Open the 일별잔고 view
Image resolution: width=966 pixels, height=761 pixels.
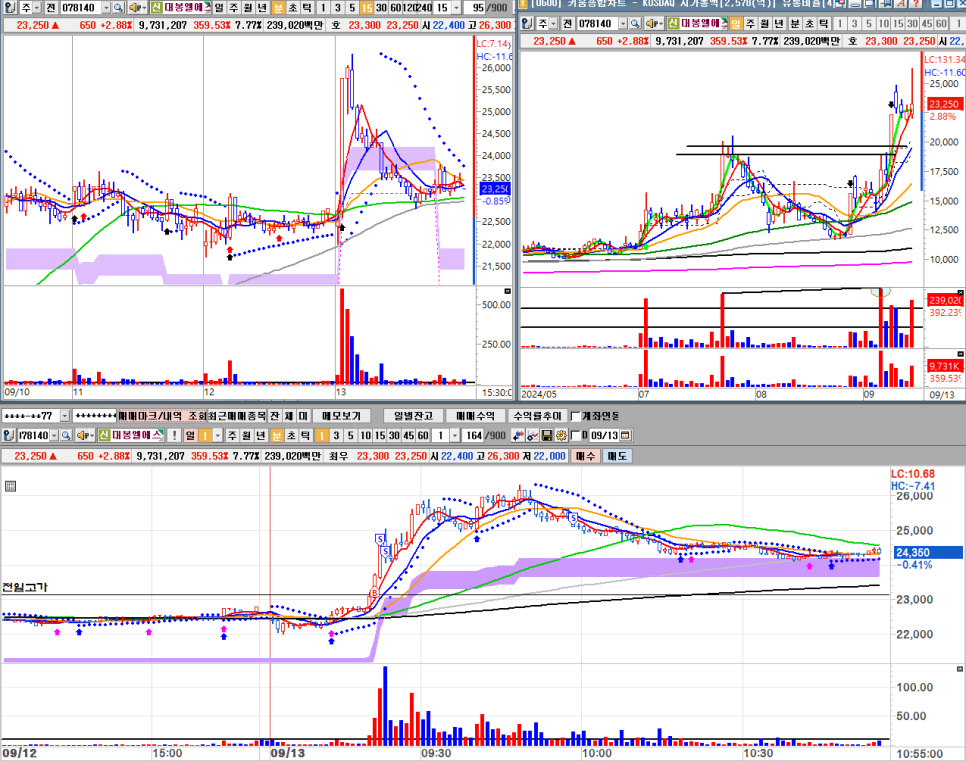413,417
